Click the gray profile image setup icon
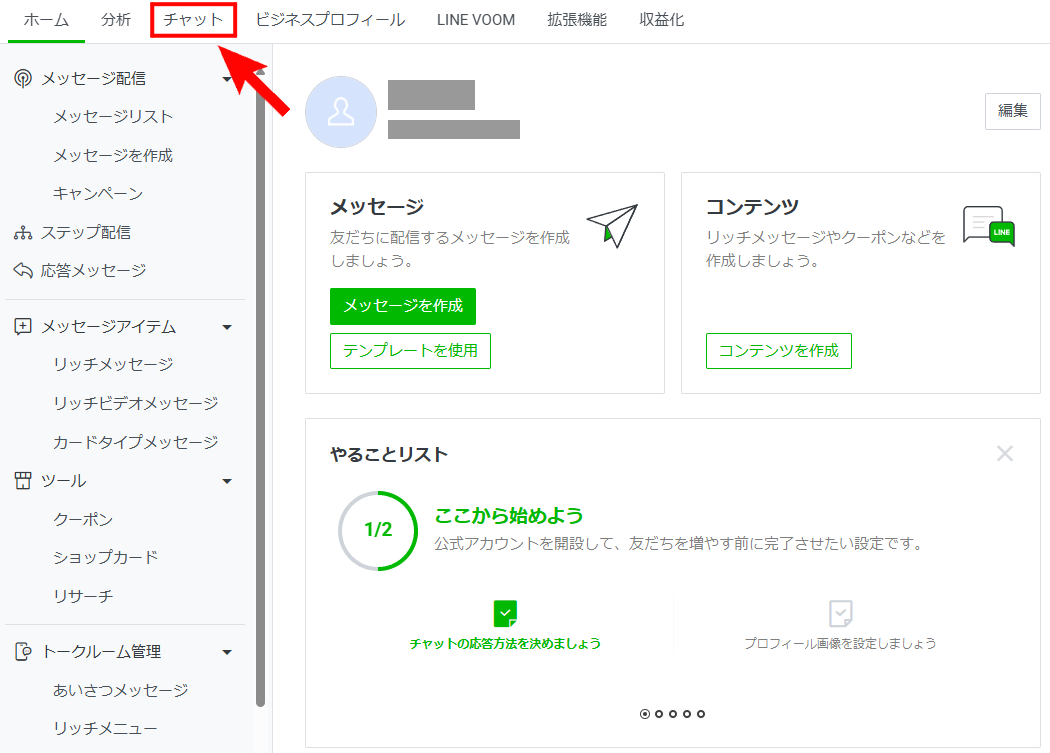This screenshot has height=753, width=1050. 840,613
